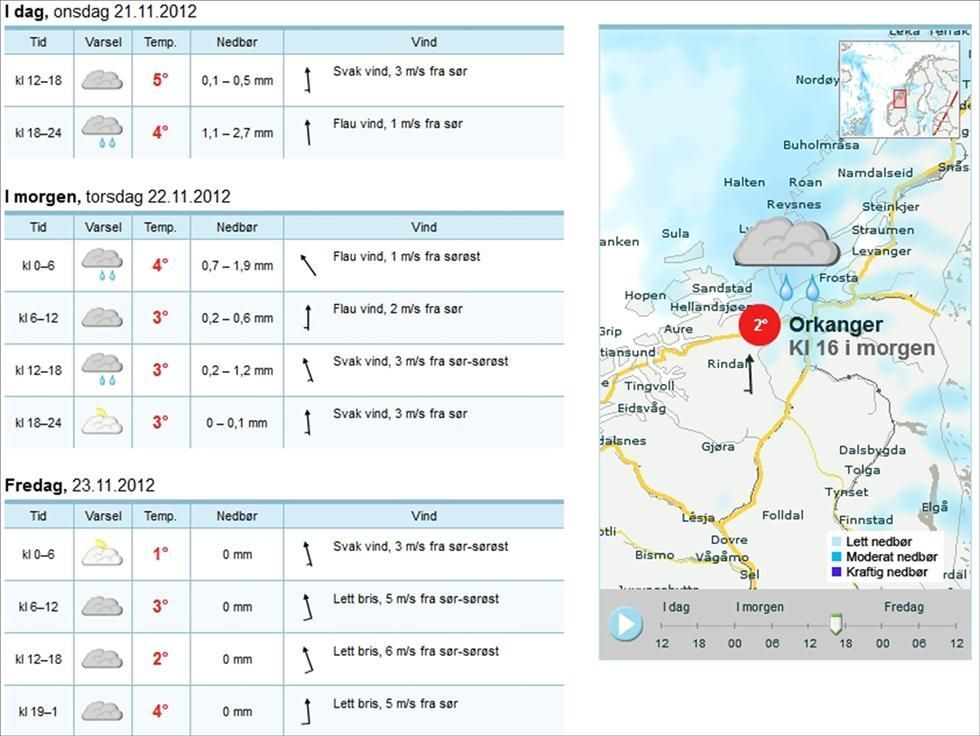Screen dimensions: 980x736
Task: Click the wind arrow below Orkanger on map
Action: coord(748,375)
